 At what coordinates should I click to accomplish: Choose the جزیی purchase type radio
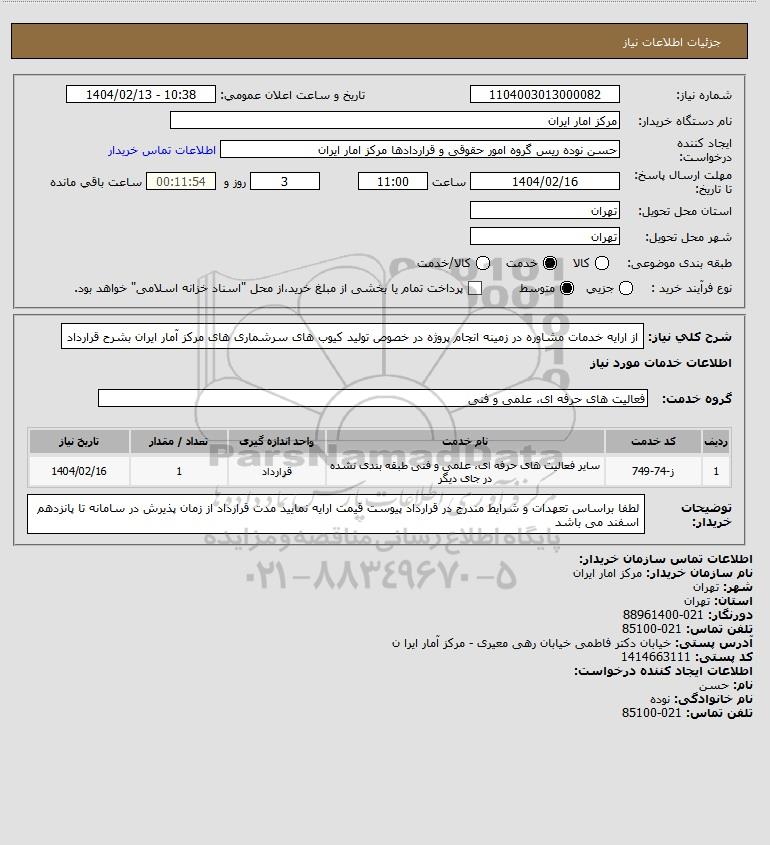(626, 288)
